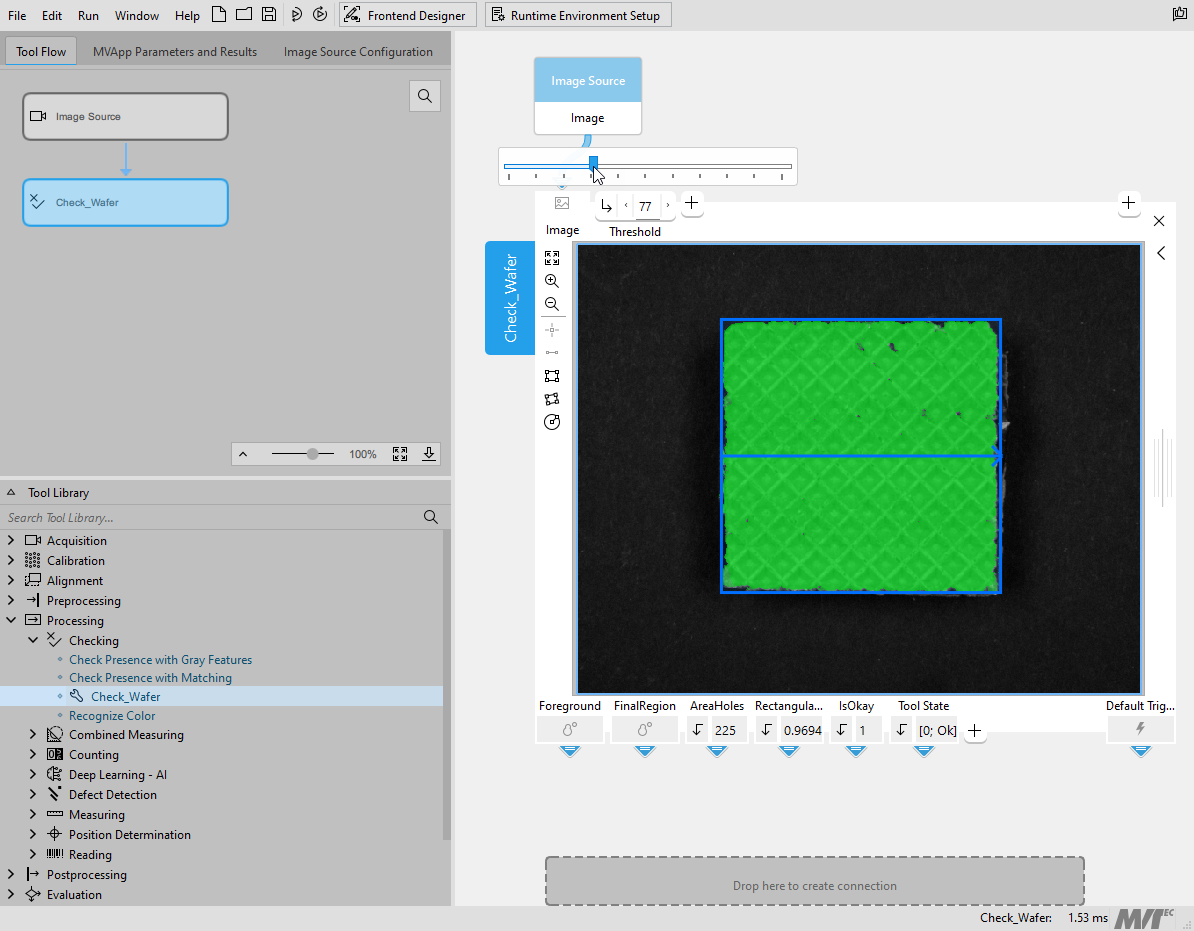Viewport: 1194px width, 931px height.
Task: Click the Threshold slider handle
Action: click(593, 163)
